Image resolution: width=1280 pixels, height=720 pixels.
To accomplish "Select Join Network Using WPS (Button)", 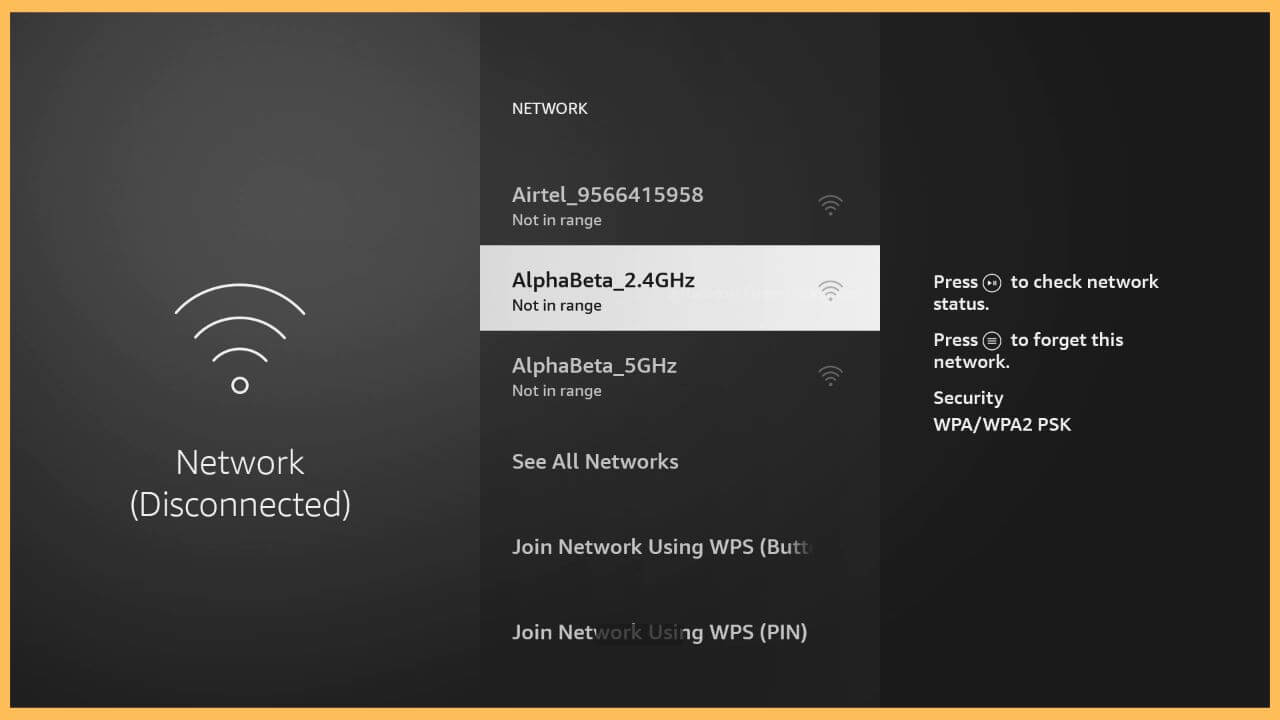I will (x=662, y=547).
